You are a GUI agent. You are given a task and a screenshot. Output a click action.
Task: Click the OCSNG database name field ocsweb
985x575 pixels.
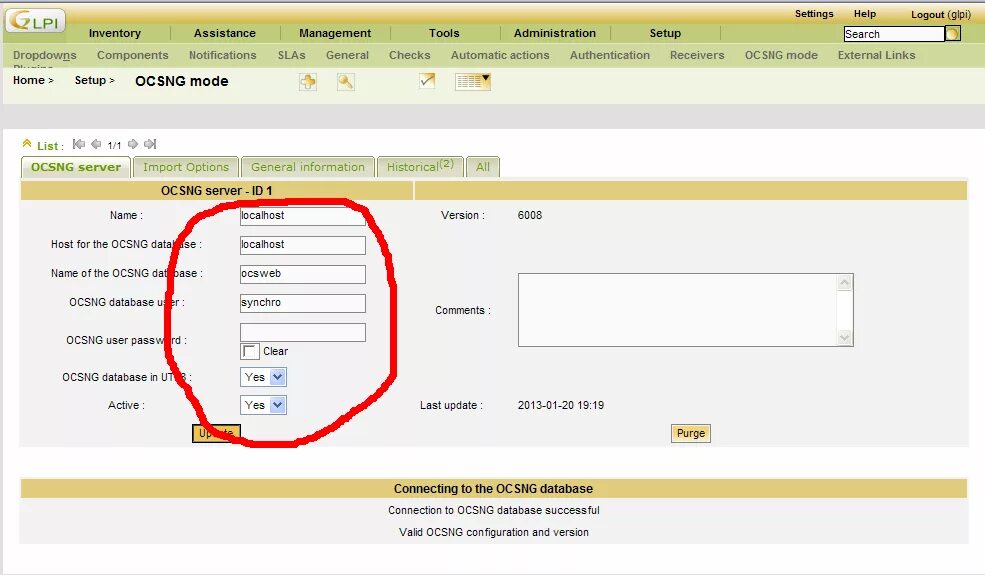(303, 274)
